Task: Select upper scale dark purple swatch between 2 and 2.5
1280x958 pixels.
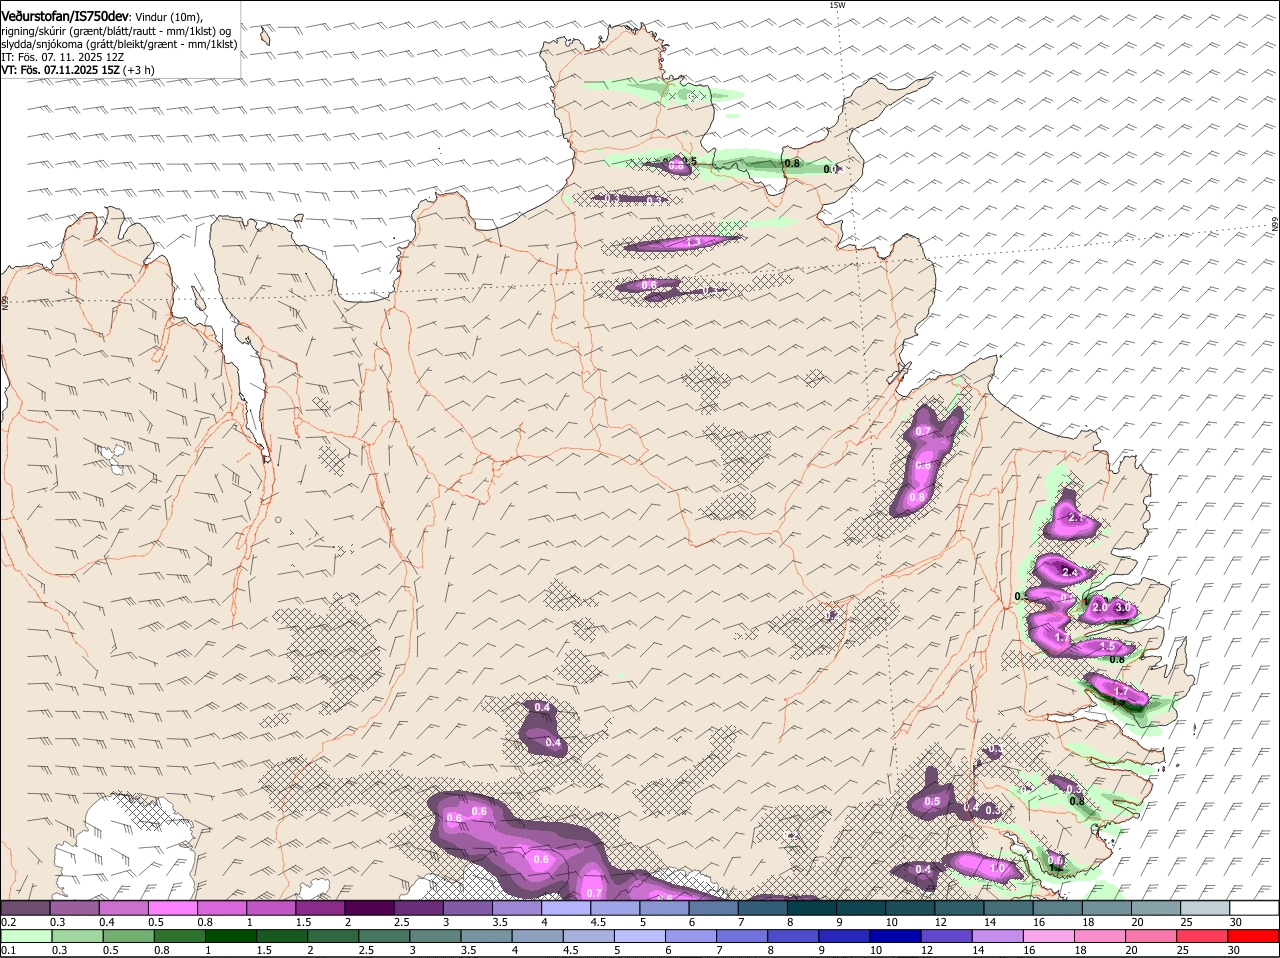Action: click(x=369, y=908)
